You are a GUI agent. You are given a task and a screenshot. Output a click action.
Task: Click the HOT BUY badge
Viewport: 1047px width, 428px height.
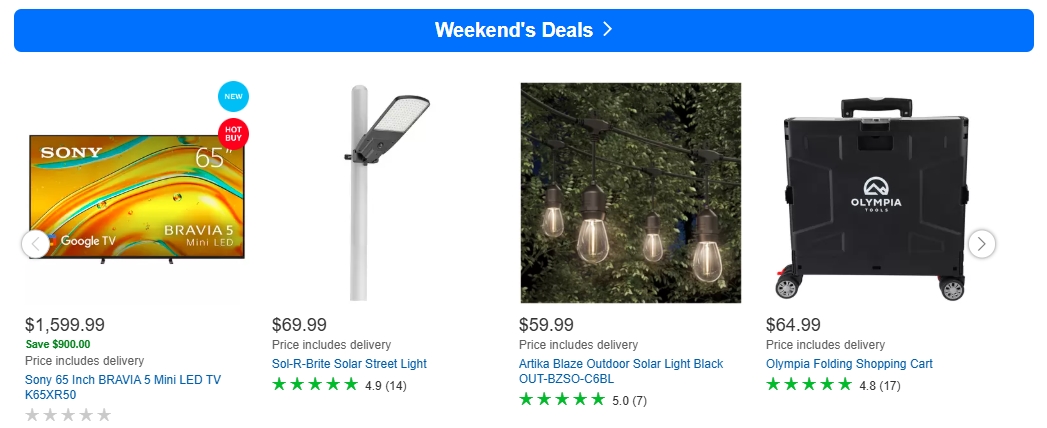tap(233, 132)
